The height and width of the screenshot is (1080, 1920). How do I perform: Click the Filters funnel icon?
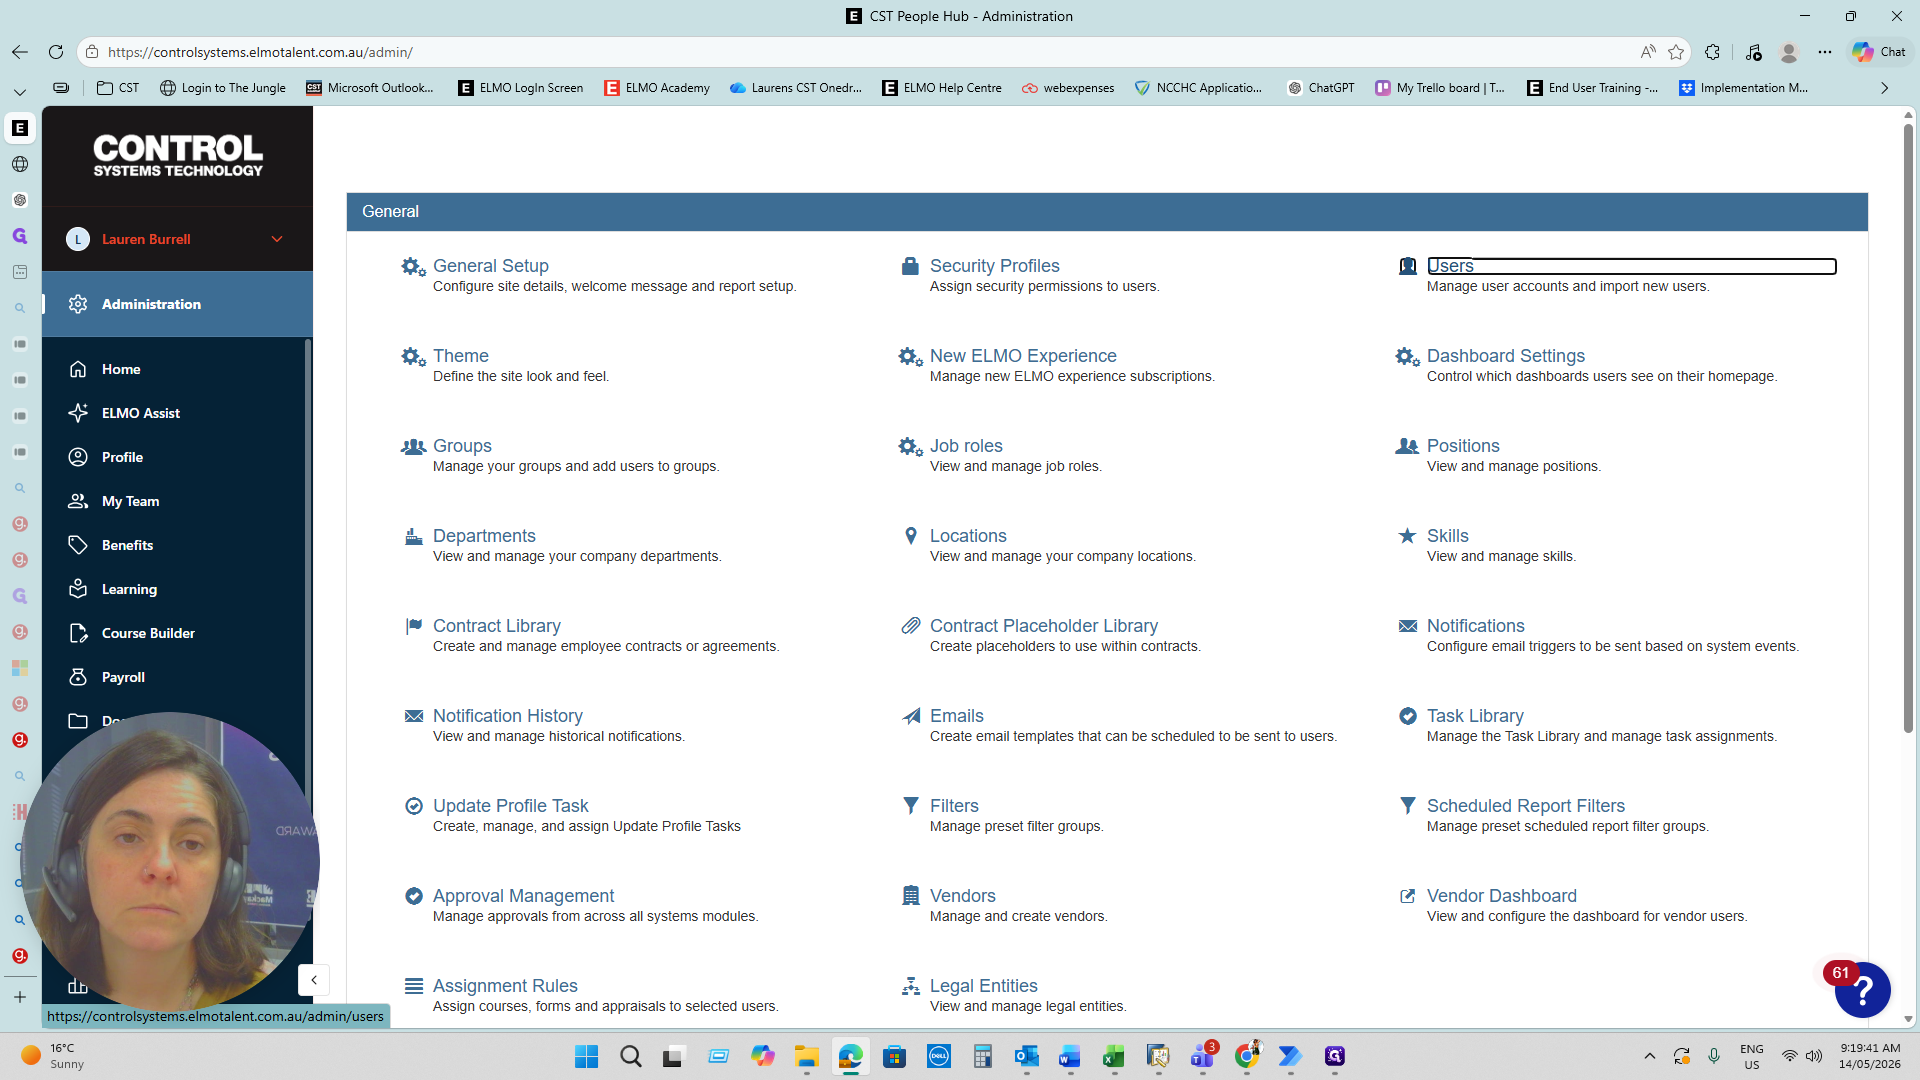point(910,806)
